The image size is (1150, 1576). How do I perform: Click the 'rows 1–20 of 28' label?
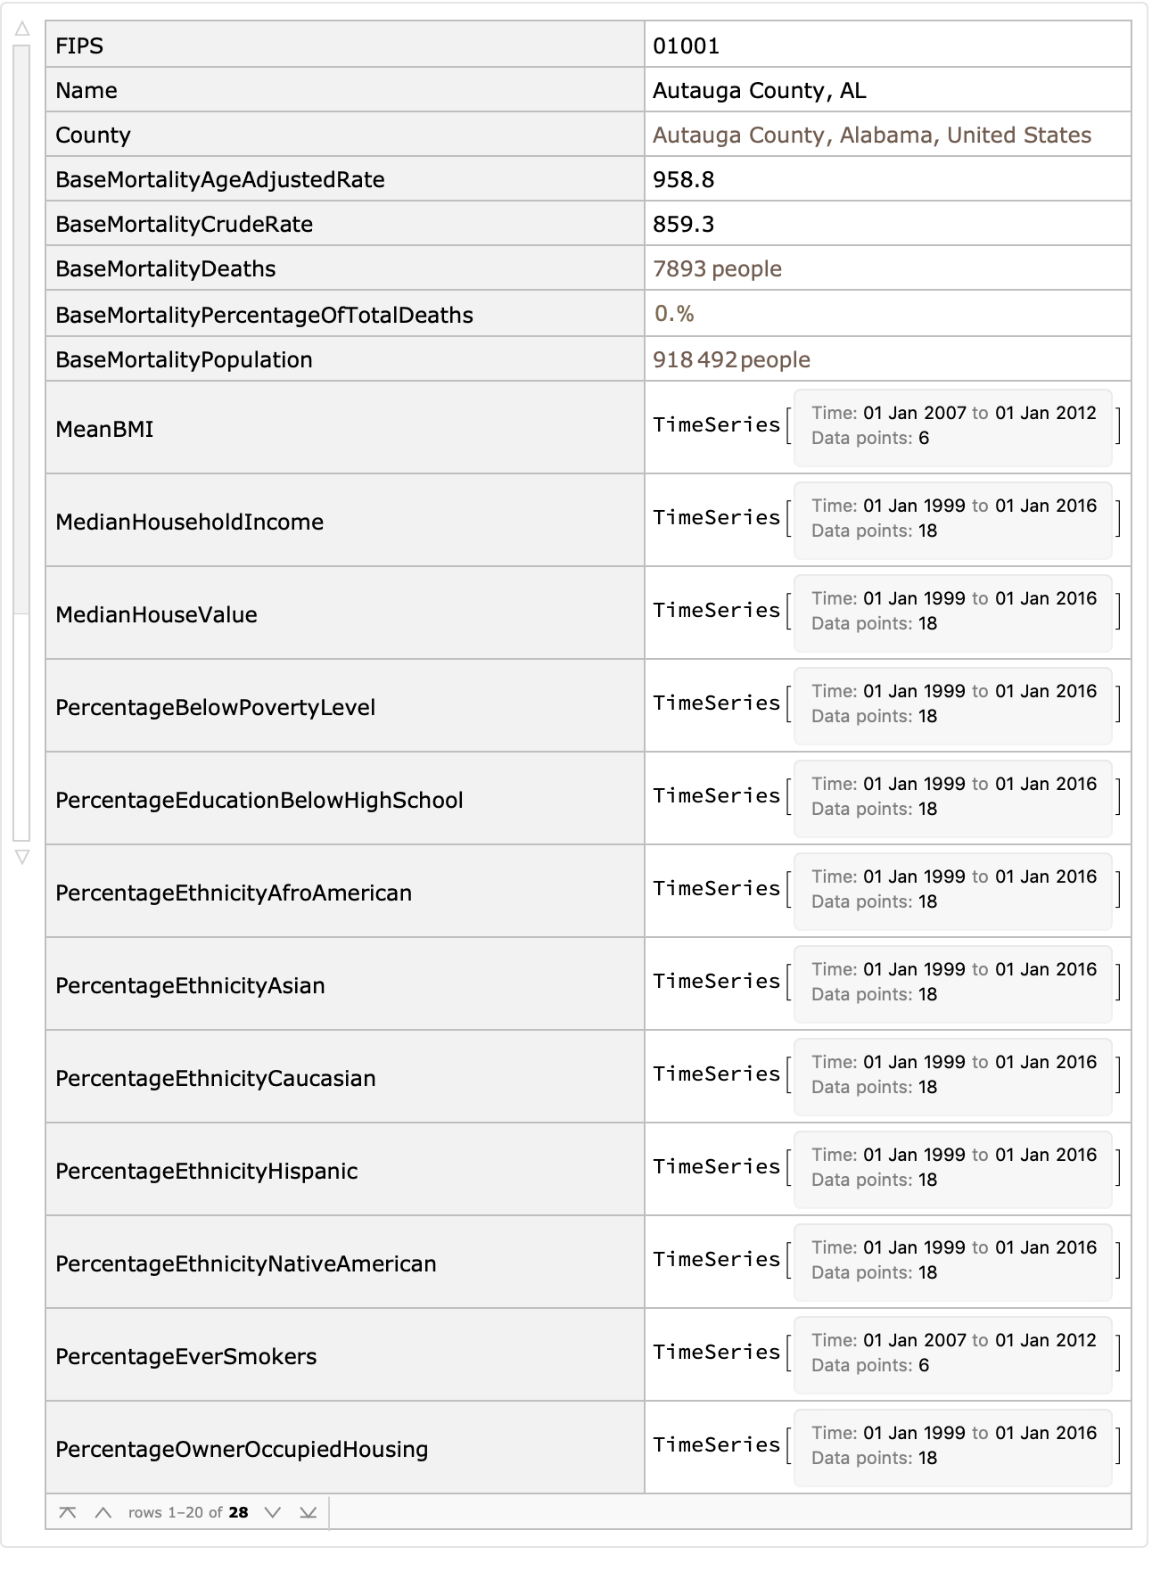click(188, 1512)
